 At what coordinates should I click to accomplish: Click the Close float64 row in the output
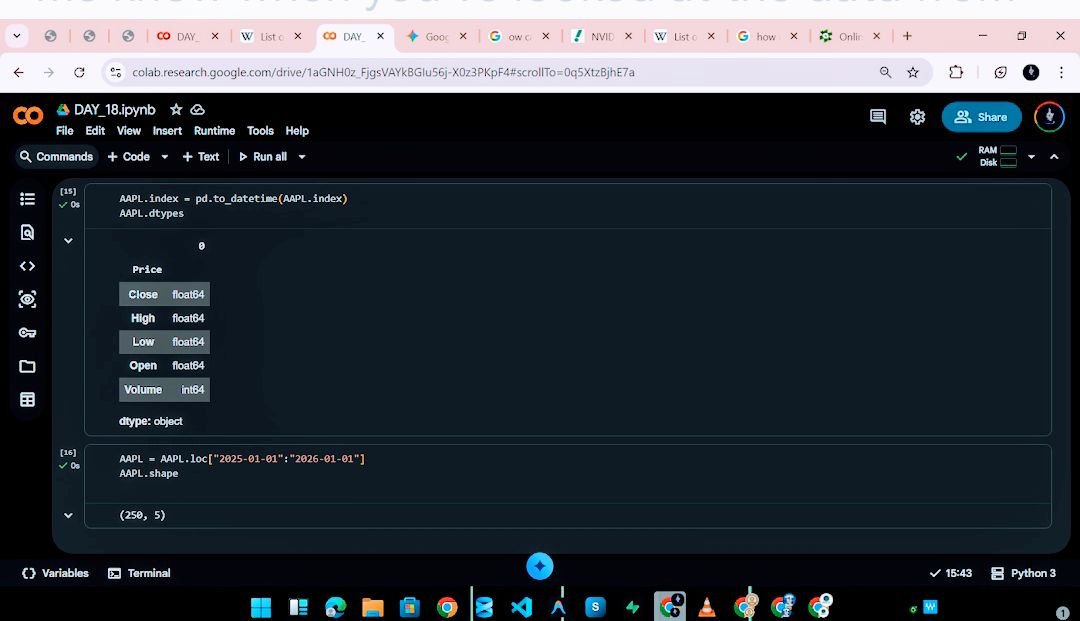pos(164,295)
